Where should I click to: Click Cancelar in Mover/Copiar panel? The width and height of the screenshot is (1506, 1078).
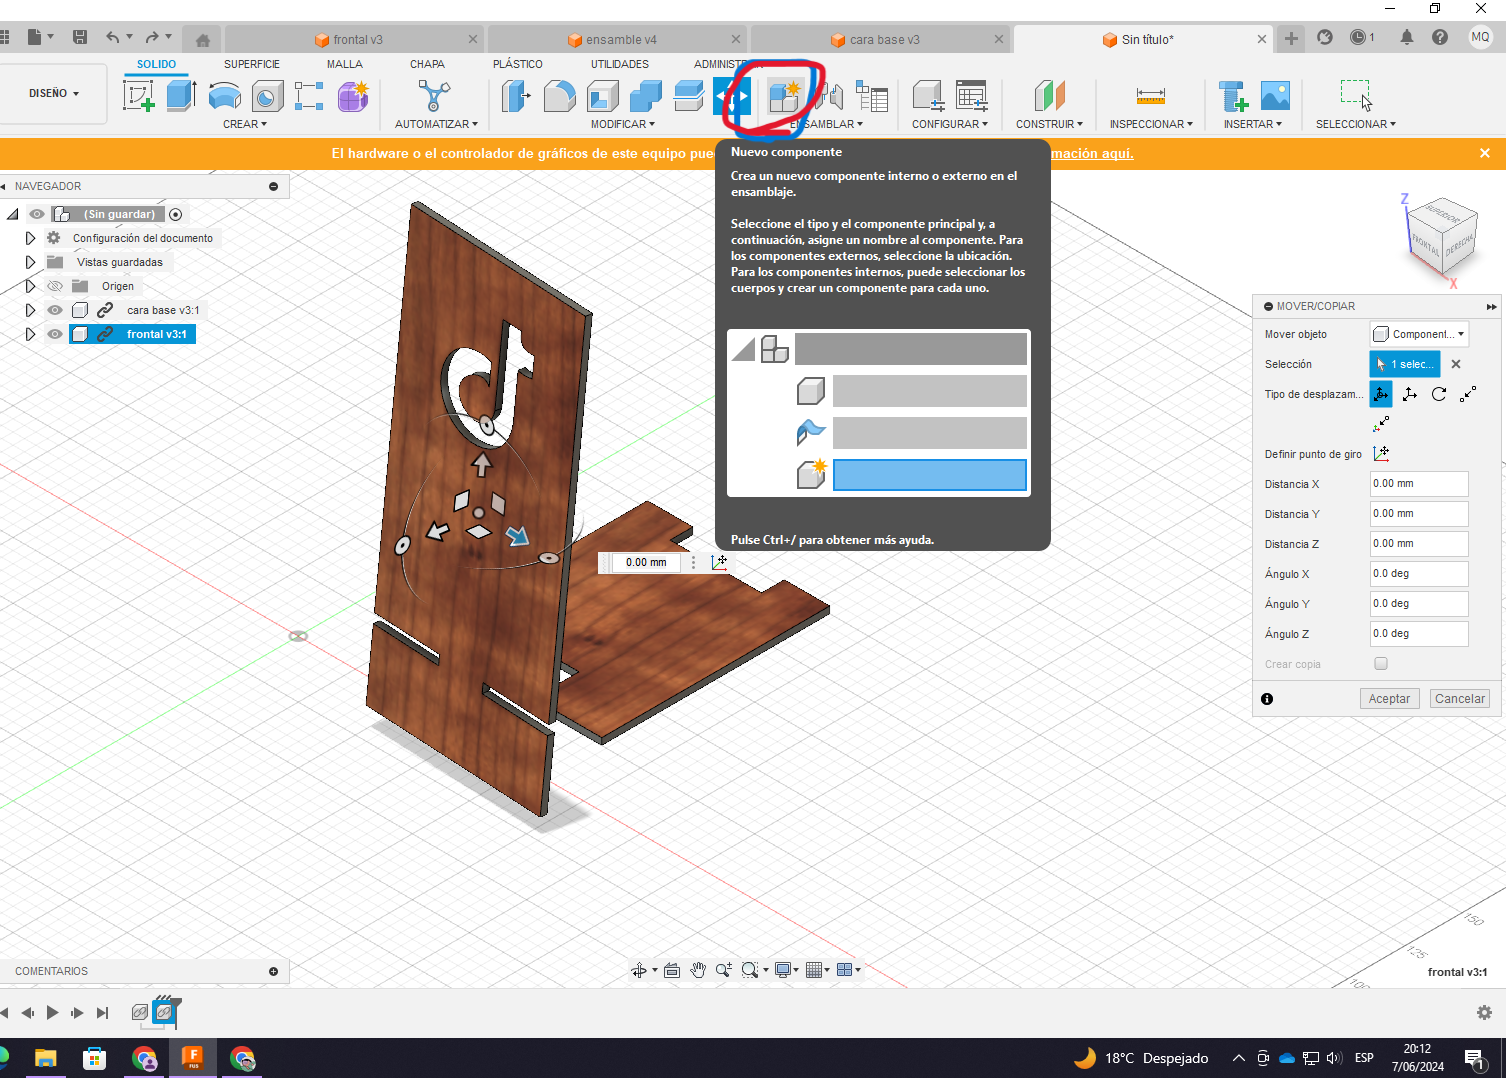pos(1460,699)
